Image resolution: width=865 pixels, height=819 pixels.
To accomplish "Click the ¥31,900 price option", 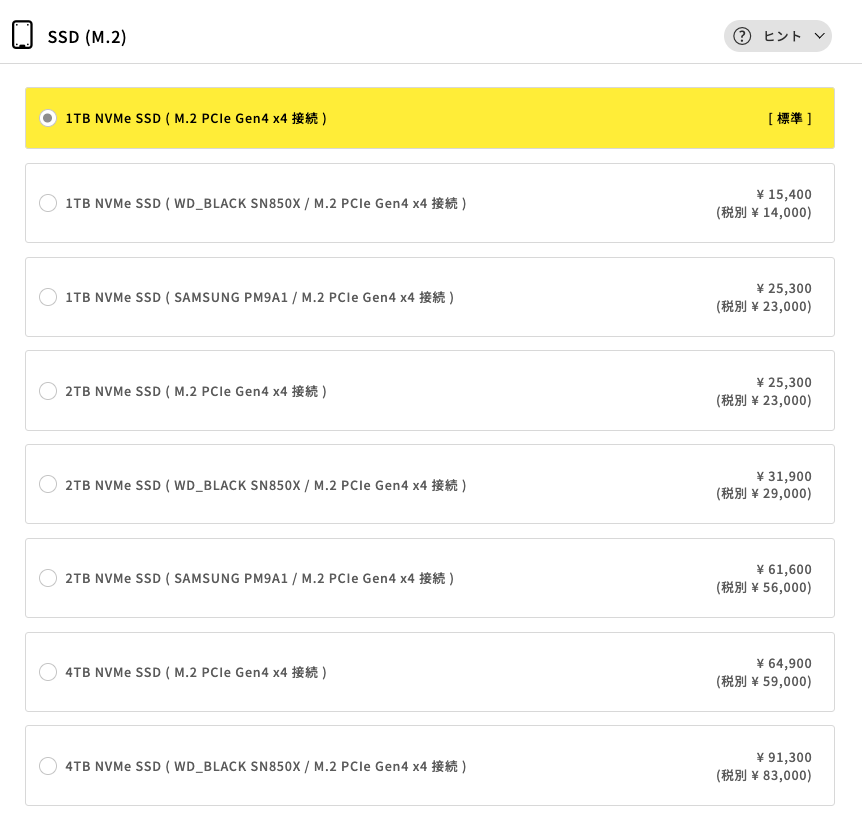I will (x=783, y=476).
